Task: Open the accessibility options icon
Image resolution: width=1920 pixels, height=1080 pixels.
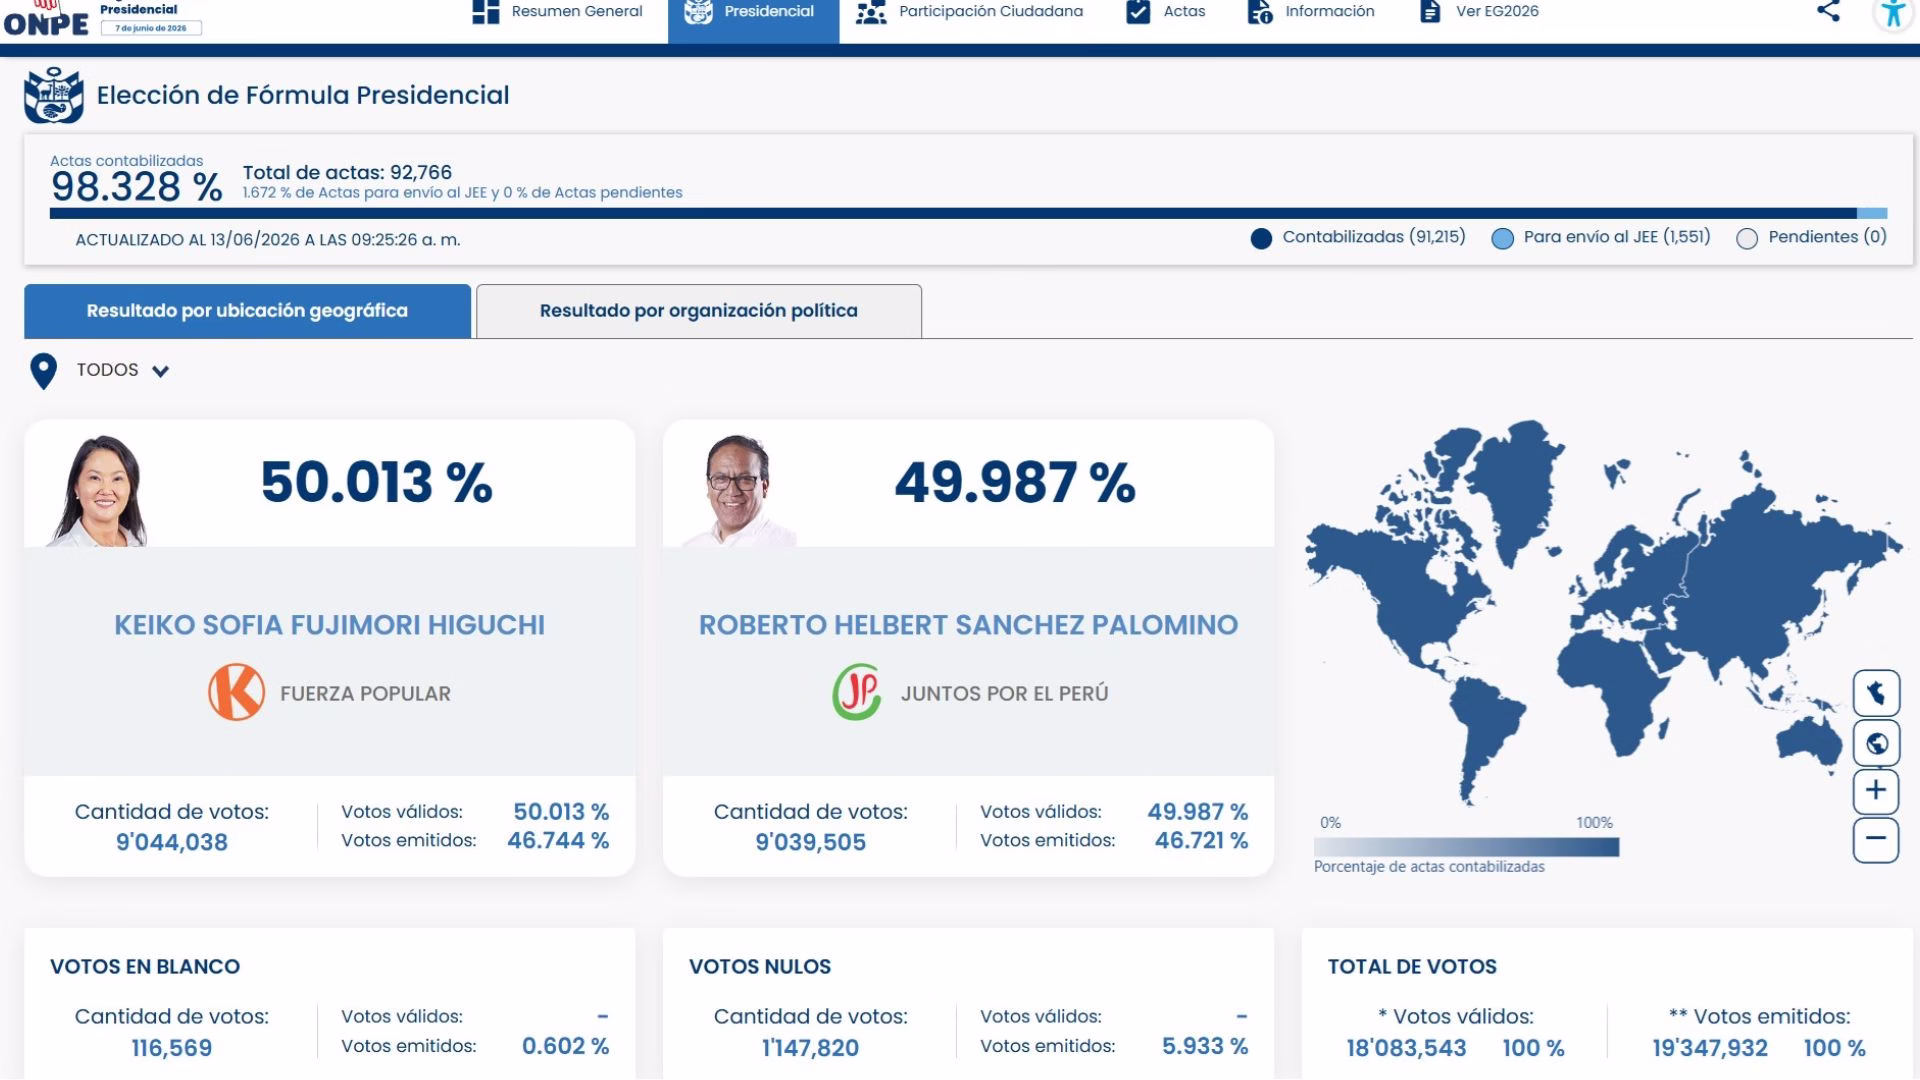Action: point(1893,13)
